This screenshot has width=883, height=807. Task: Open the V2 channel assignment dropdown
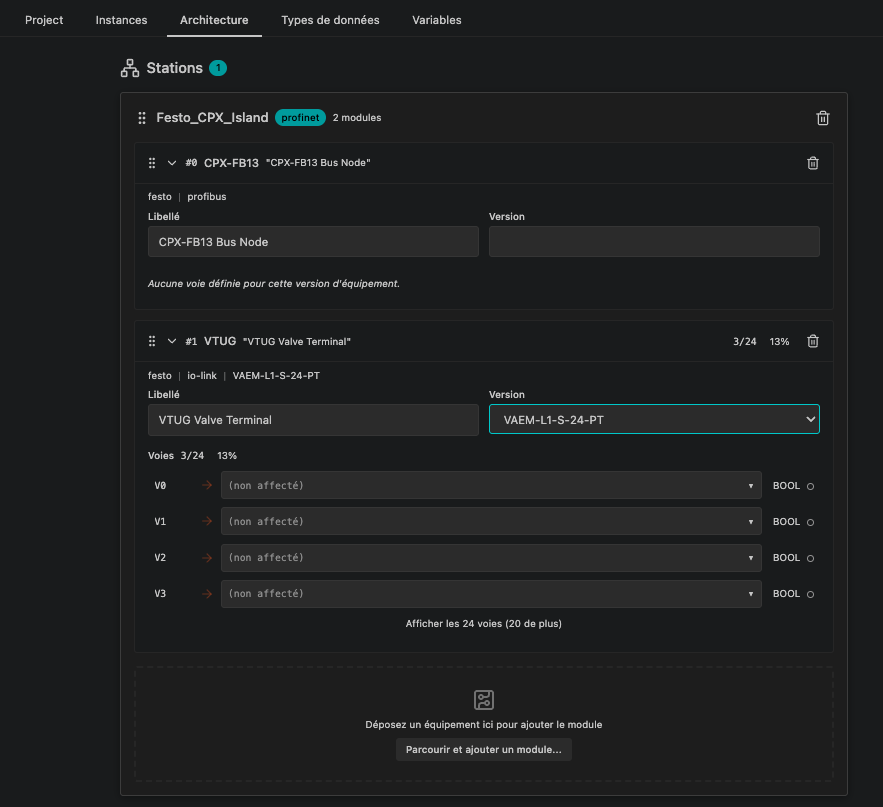coord(491,558)
